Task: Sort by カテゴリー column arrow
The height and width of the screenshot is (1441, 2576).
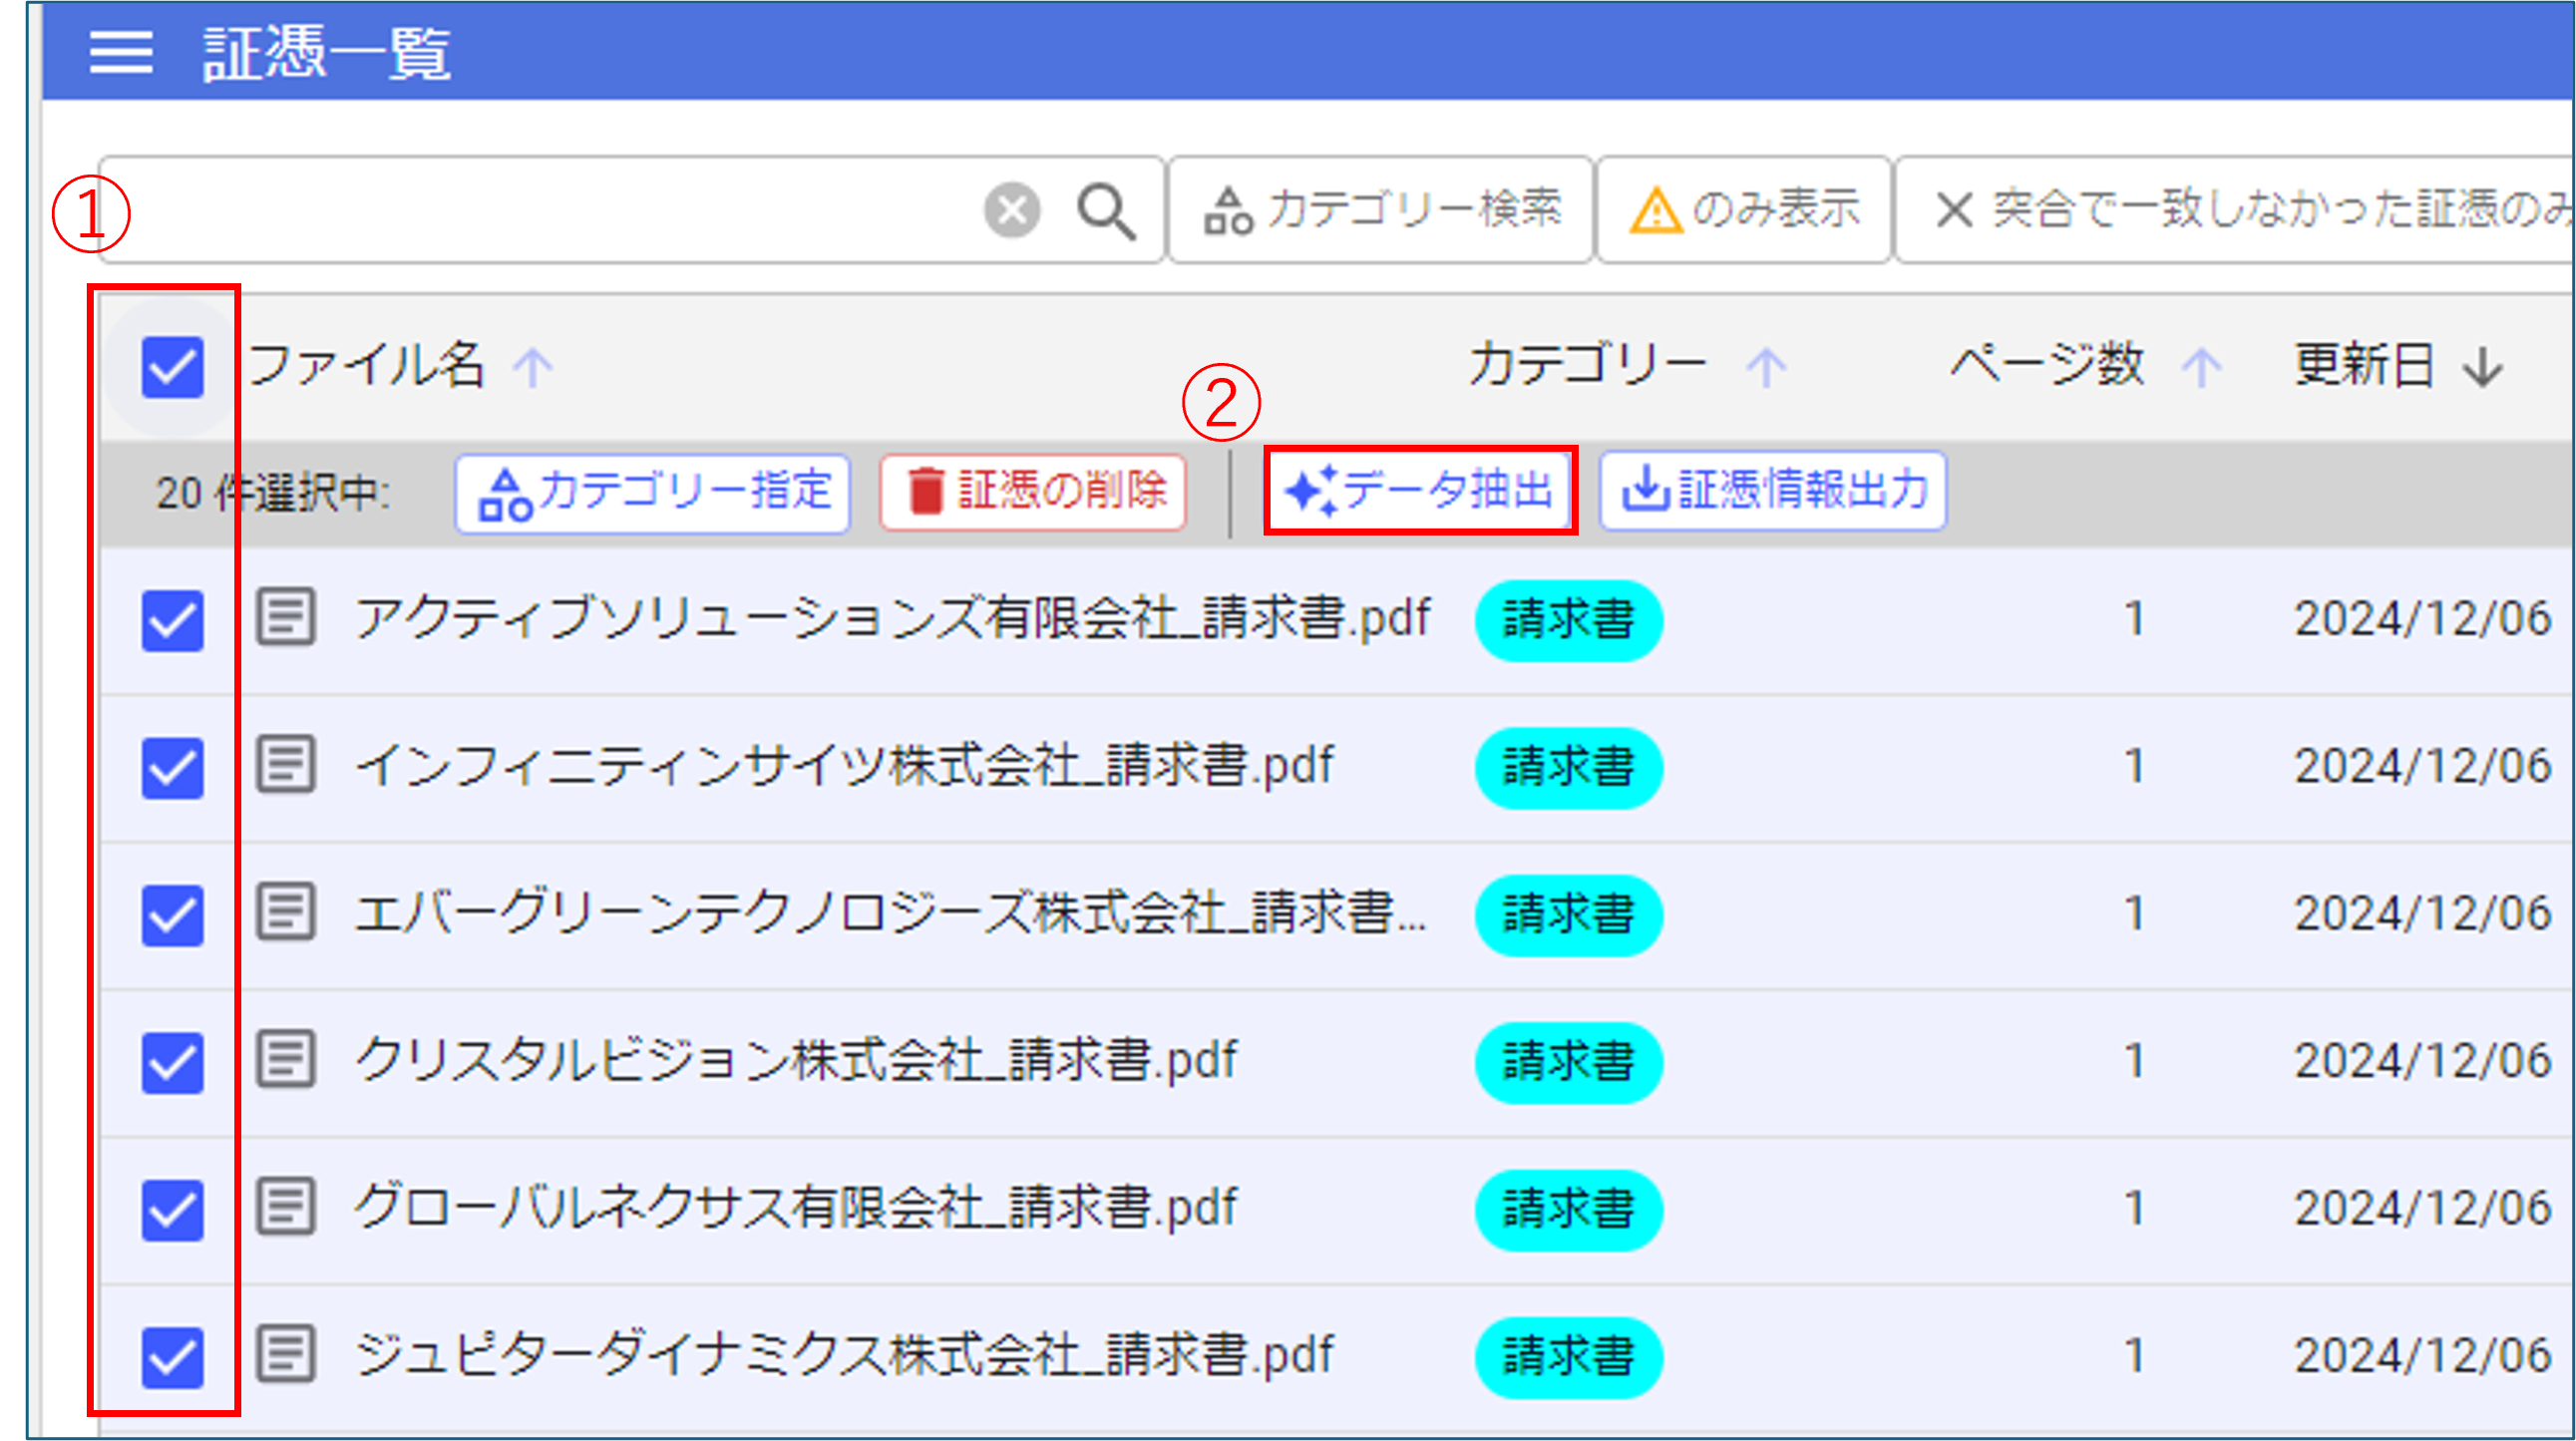Action: click(x=1766, y=367)
